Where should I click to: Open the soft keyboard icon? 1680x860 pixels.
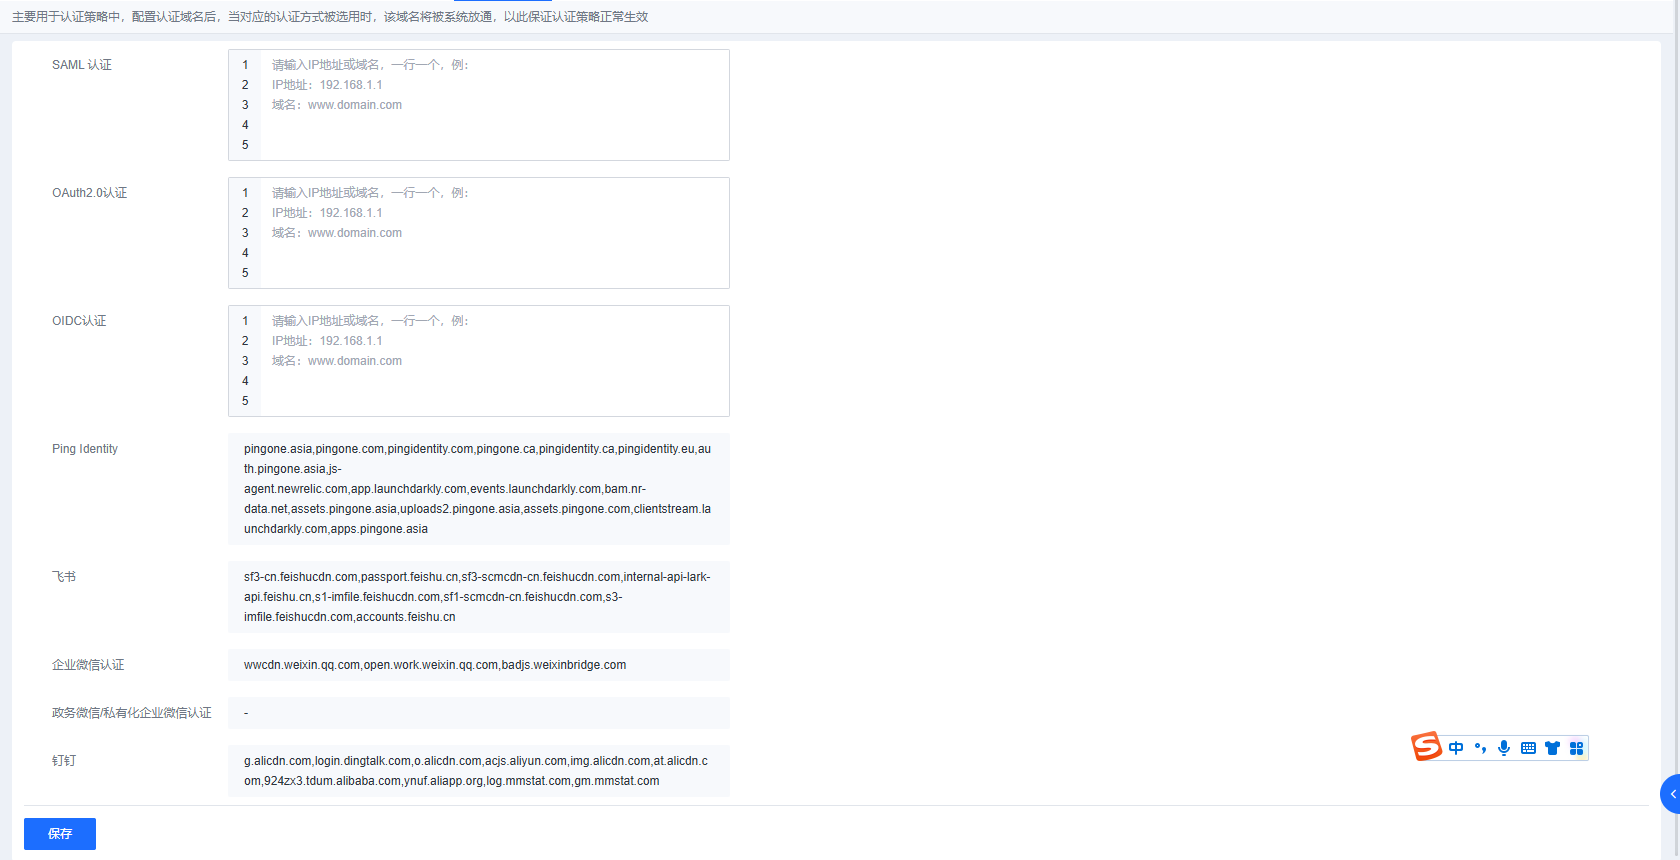point(1528,748)
